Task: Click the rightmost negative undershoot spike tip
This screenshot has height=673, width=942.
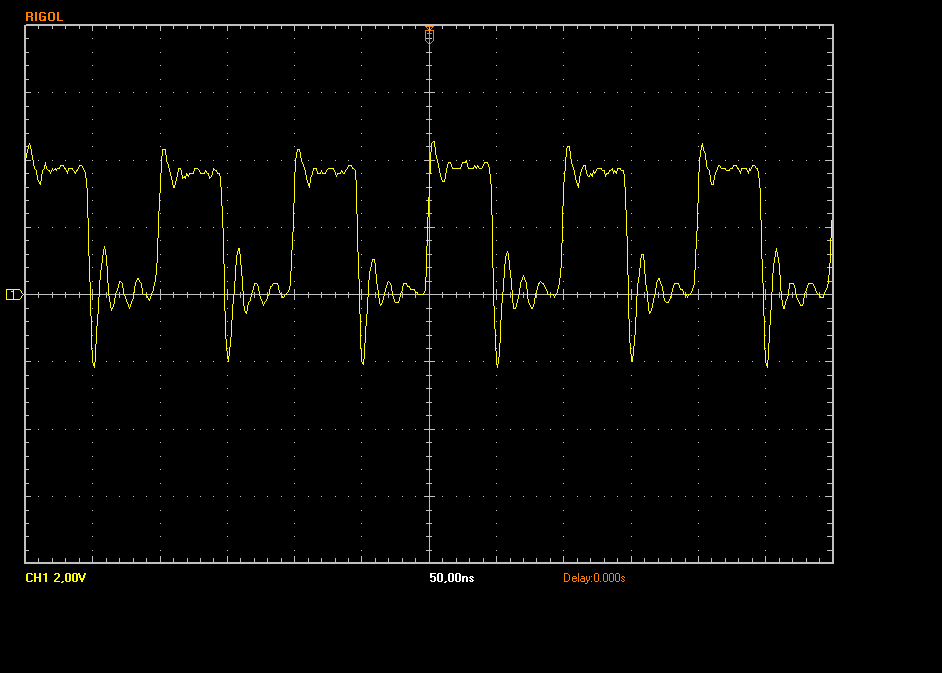Action: 766,366
